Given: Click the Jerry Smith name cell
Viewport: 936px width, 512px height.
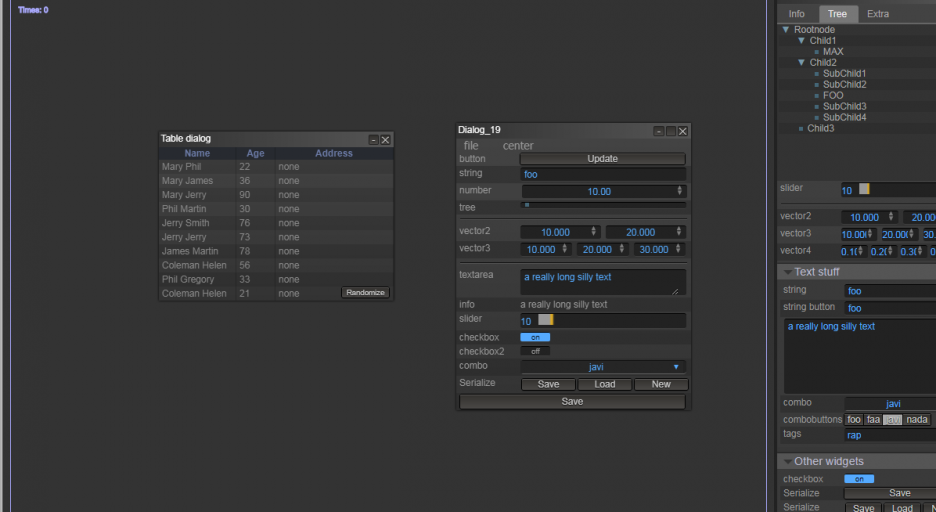Looking at the screenshot, I should [x=197, y=223].
